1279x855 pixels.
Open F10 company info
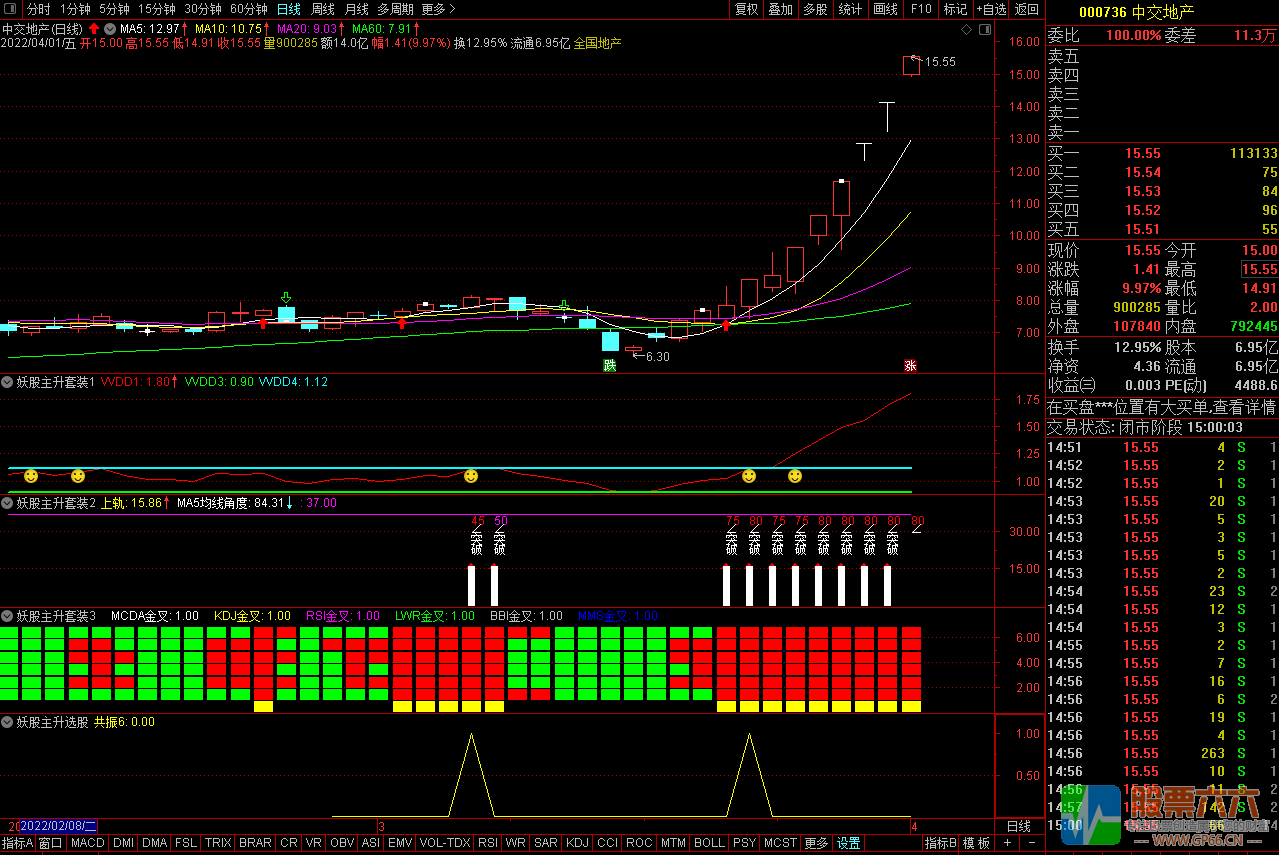coord(921,9)
